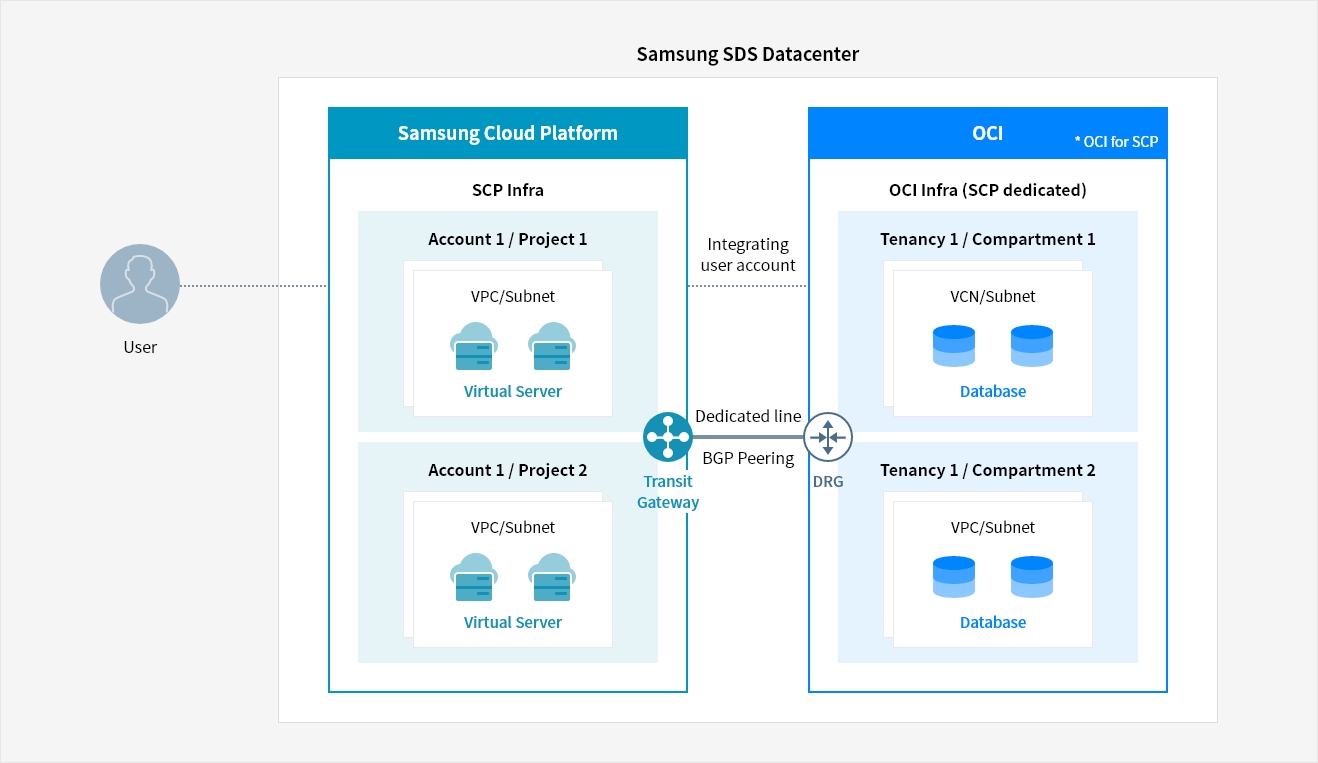Viewport: 1318px width, 763px height.
Task: Select right Database icon in Compartment 2
Action: [1032, 577]
